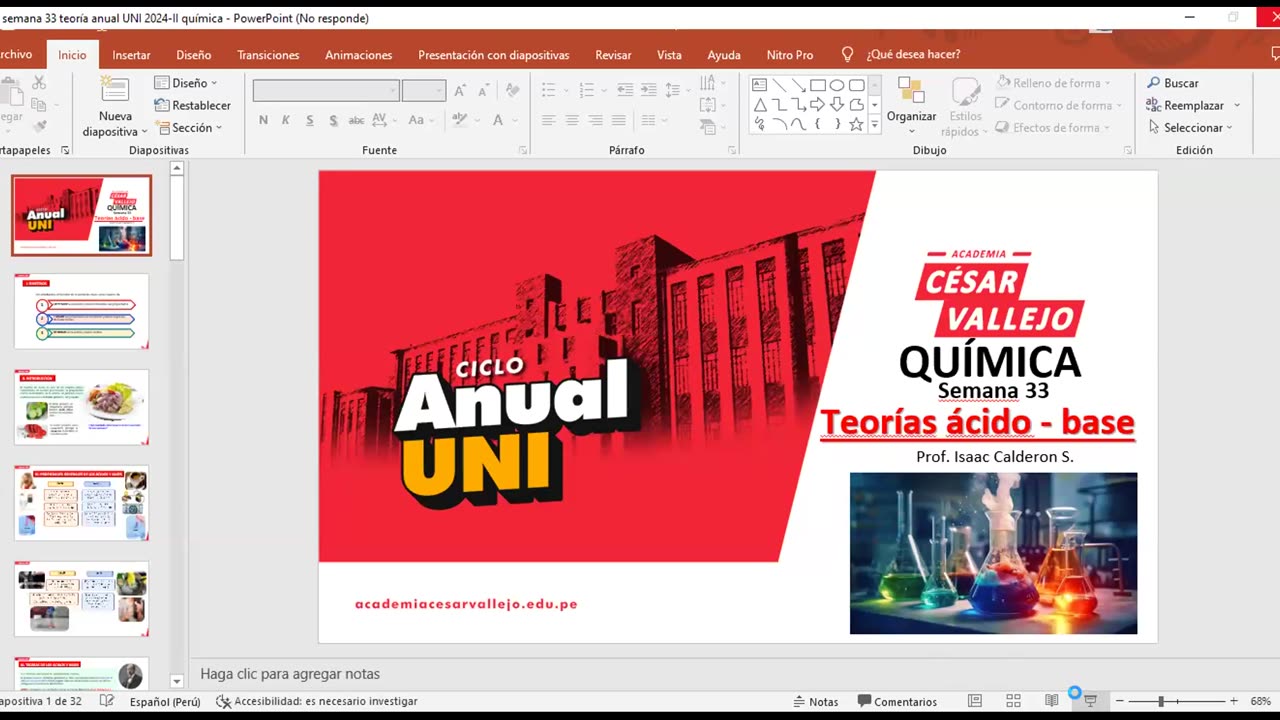This screenshot has width=1280, height=720.
Task: Open the Archivo tab
Action: click(16, 55)
